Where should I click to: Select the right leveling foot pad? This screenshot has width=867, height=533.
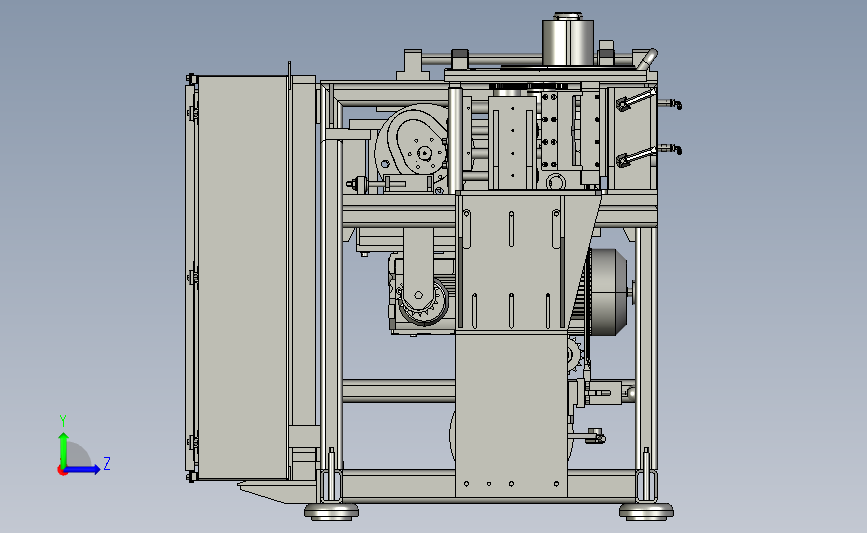coord(646,511)
